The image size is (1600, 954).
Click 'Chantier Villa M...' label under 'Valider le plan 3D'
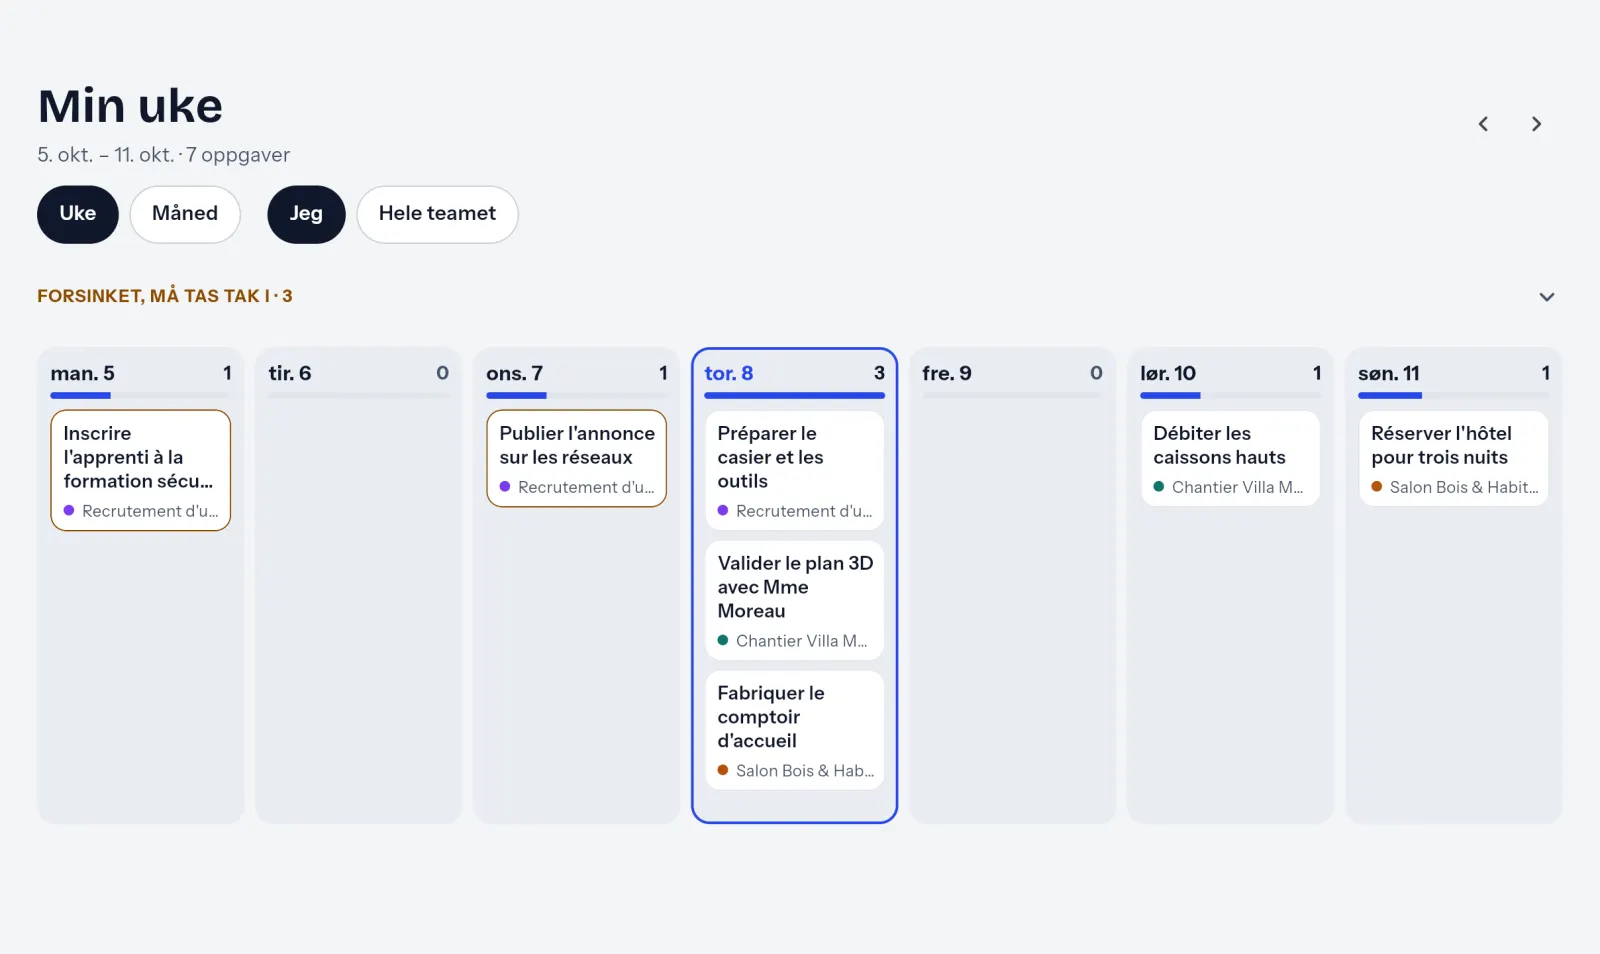point(802,641)
